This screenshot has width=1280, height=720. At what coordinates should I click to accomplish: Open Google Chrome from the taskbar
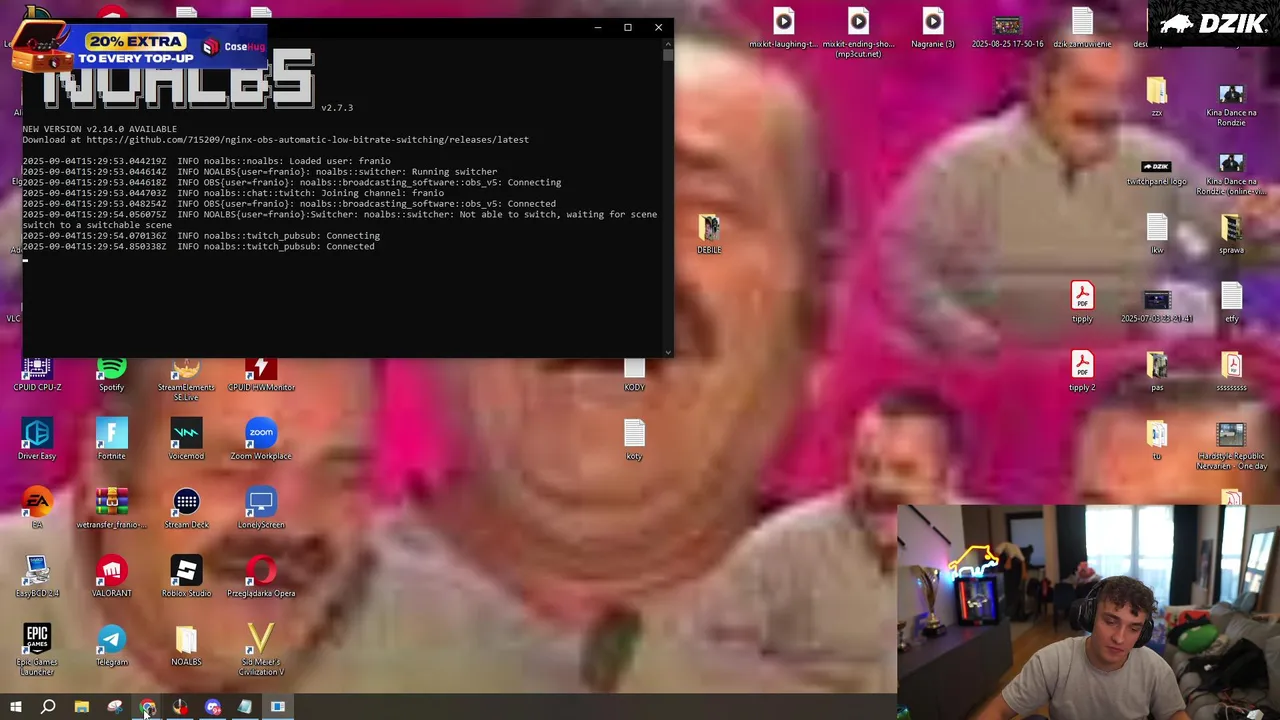(147, 707)
